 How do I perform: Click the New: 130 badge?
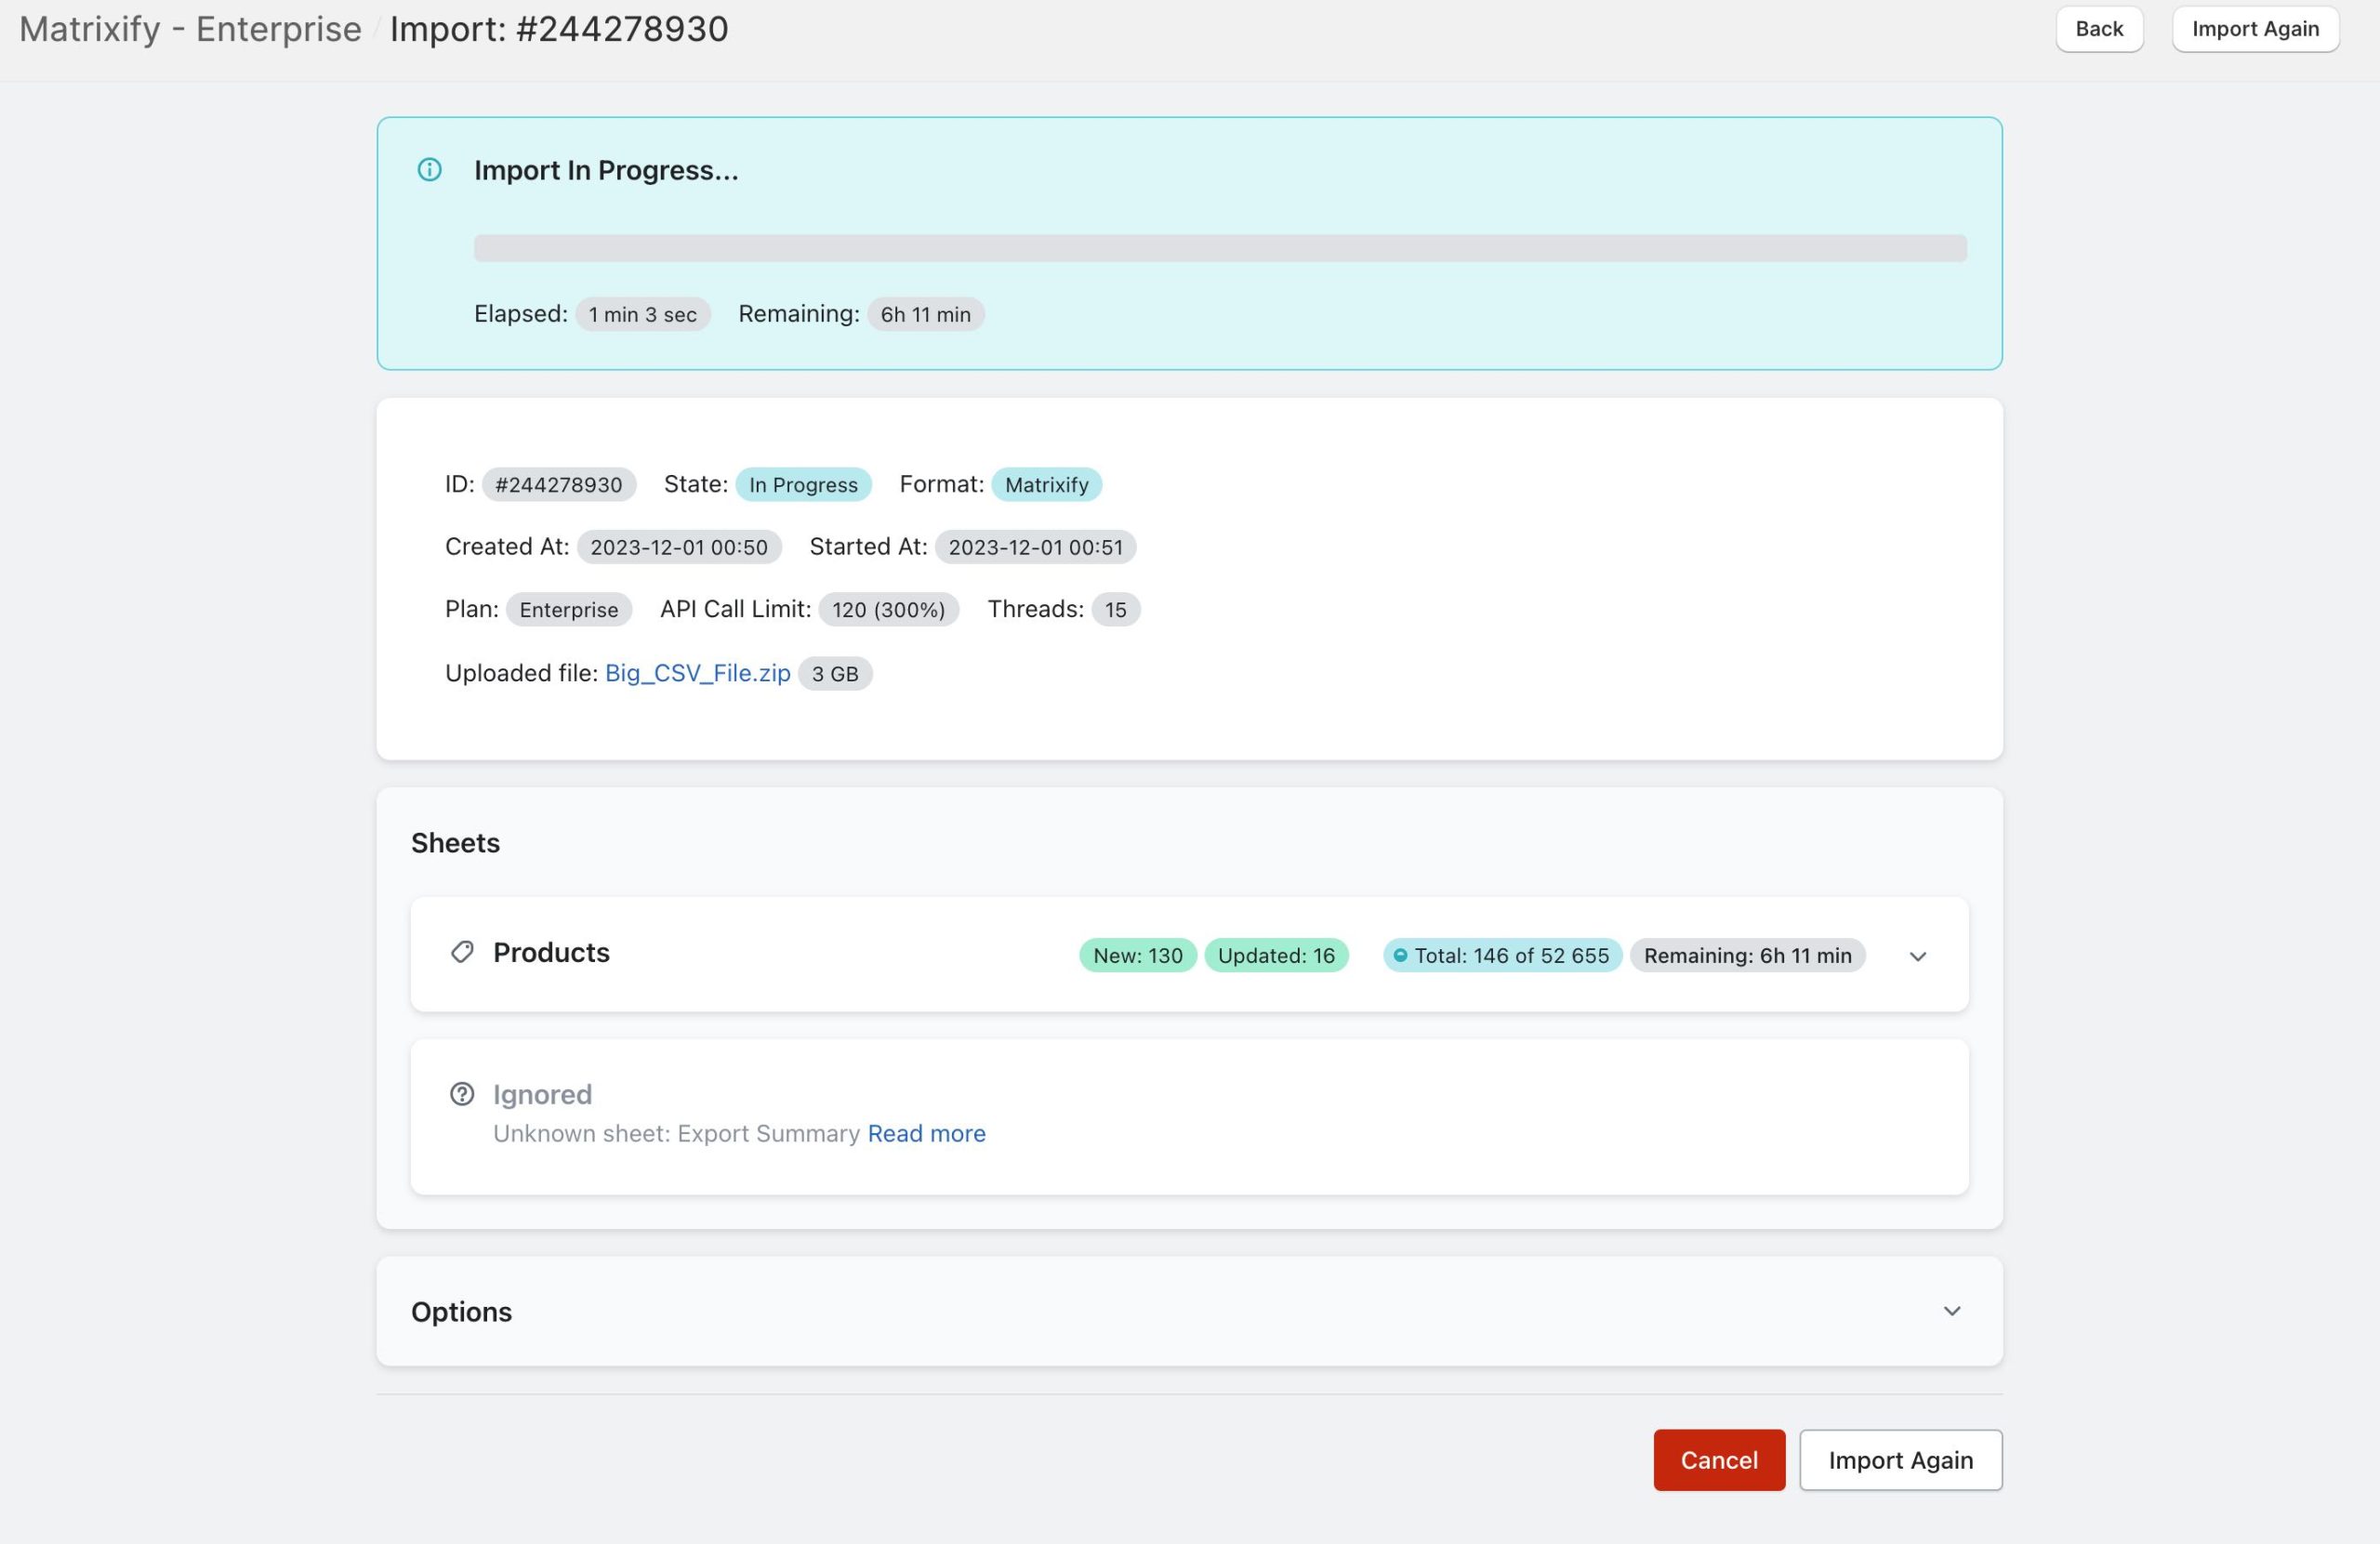(x=1137, y=956)
